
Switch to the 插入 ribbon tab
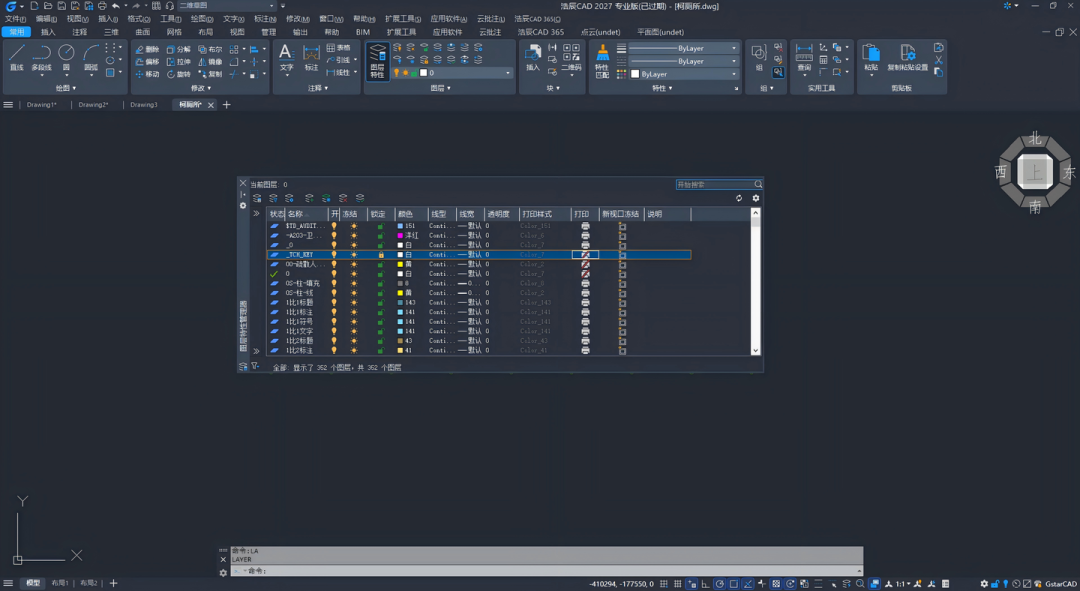click(48, 32)
